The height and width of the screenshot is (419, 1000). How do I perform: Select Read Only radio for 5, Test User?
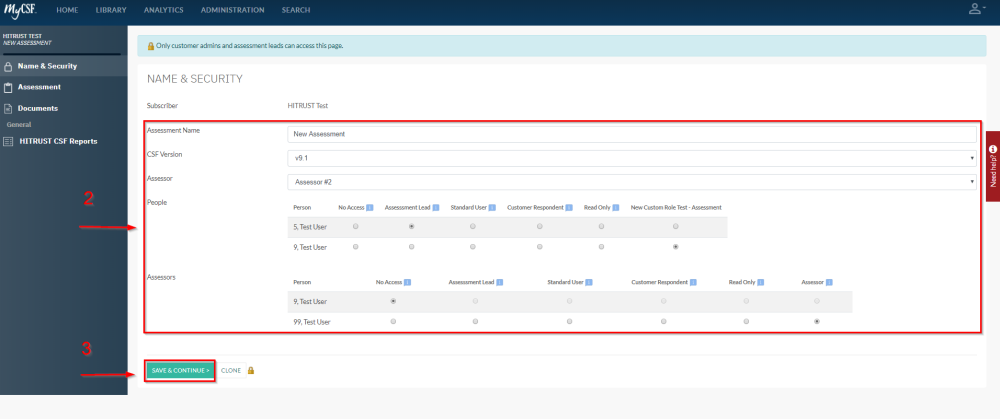pyautogui.click(x=601, y=226)
